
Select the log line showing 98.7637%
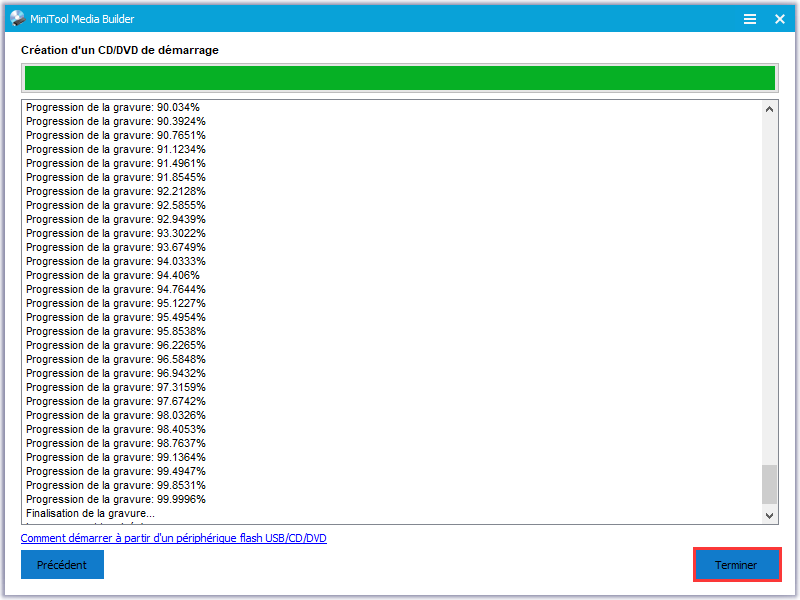click(x=116, y=443)
